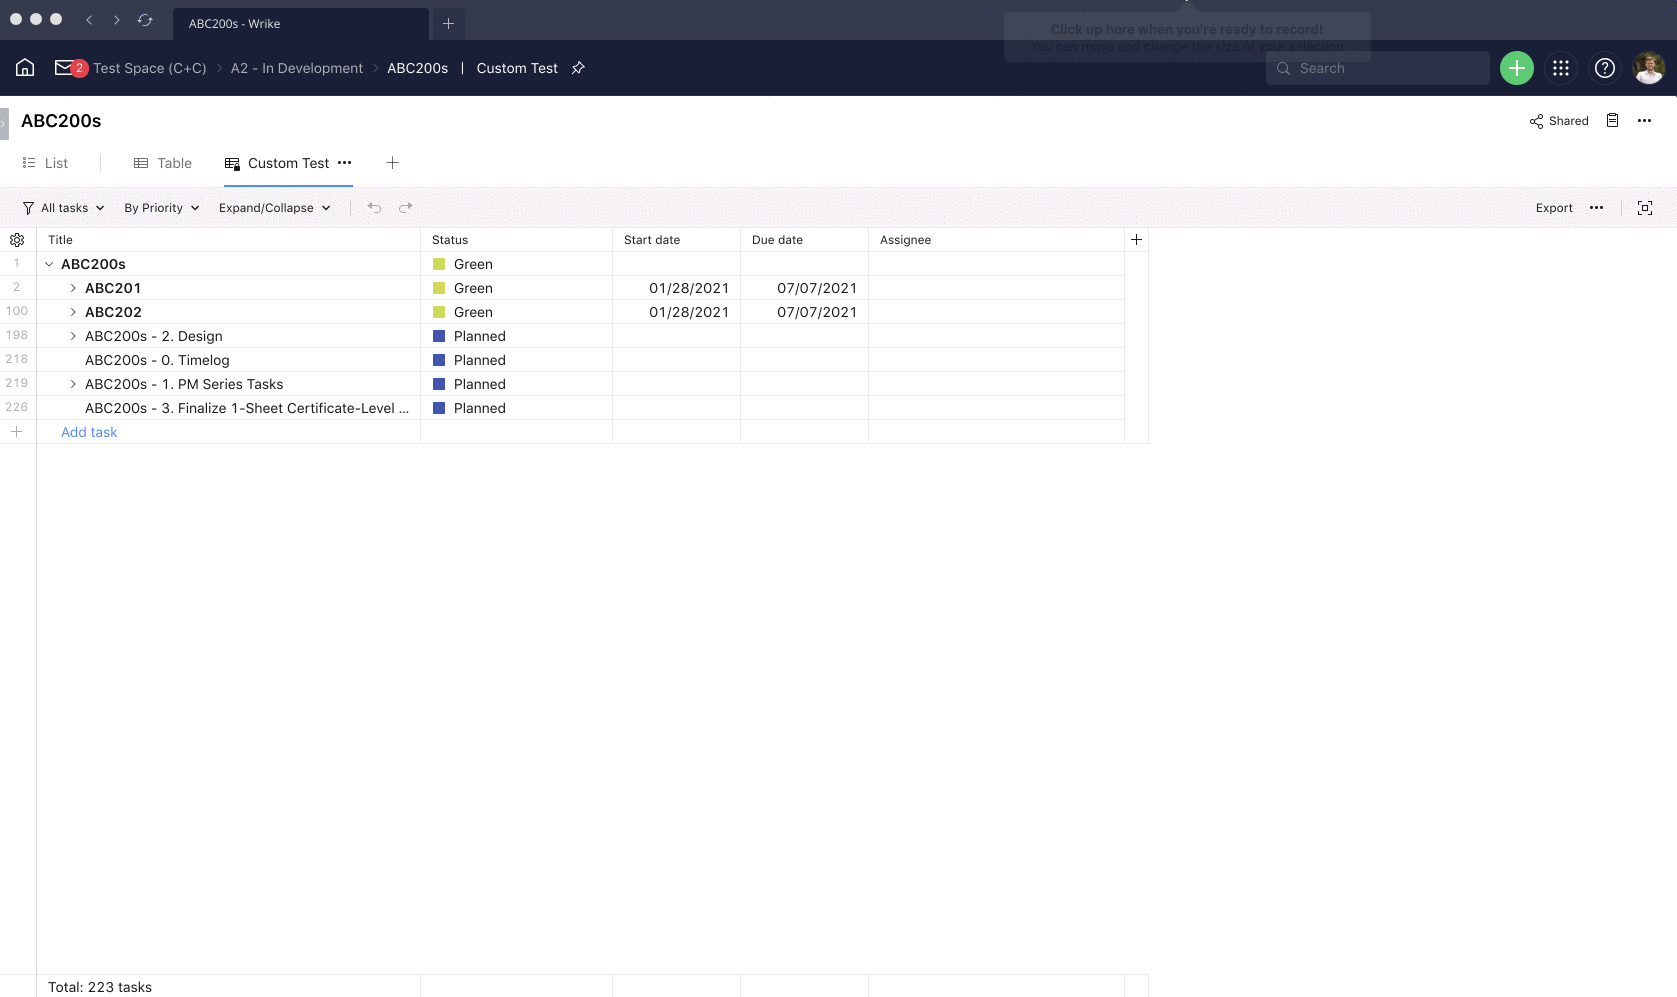This screenshot has height=997, width=1677.
Task: Open toolbar more options next to Export
Action: coord(1596,208)
